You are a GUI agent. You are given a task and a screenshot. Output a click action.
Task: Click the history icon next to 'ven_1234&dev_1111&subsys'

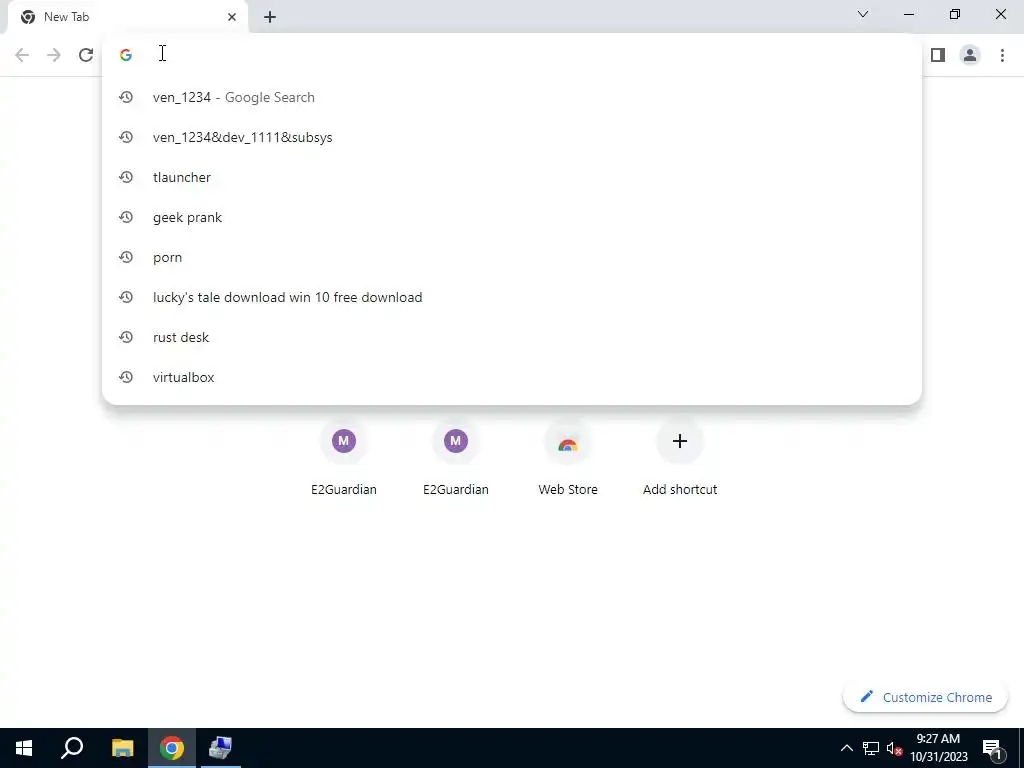pyautogui.click(x=126, y=137)
